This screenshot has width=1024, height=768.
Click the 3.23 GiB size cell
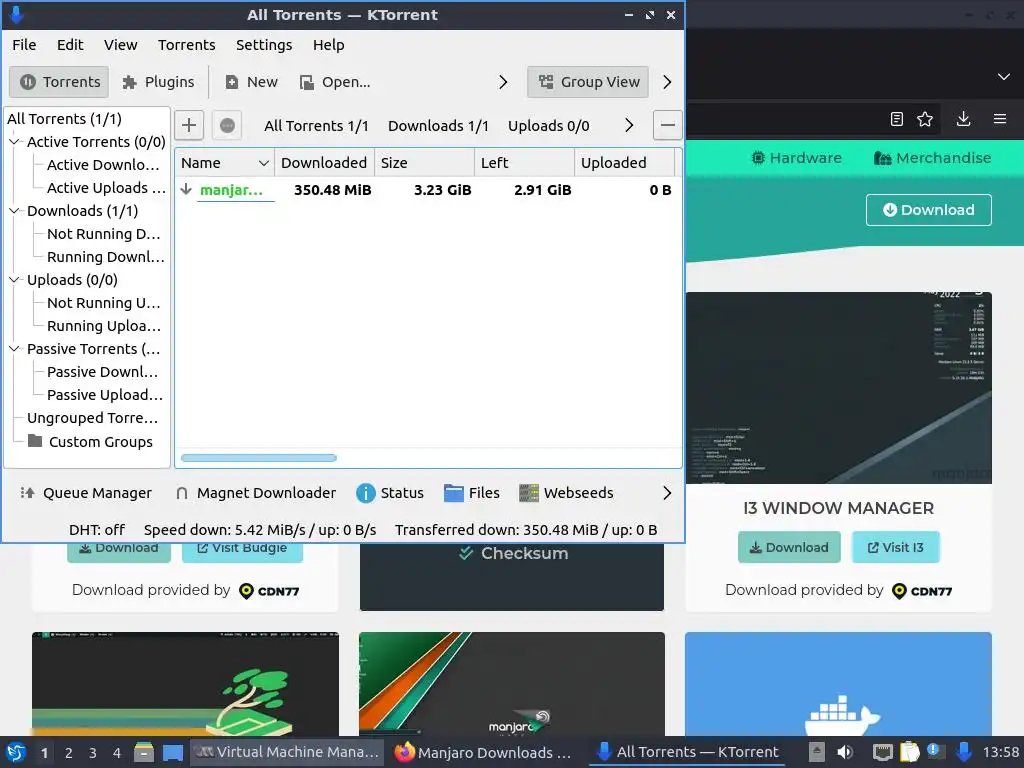[442, 190]
